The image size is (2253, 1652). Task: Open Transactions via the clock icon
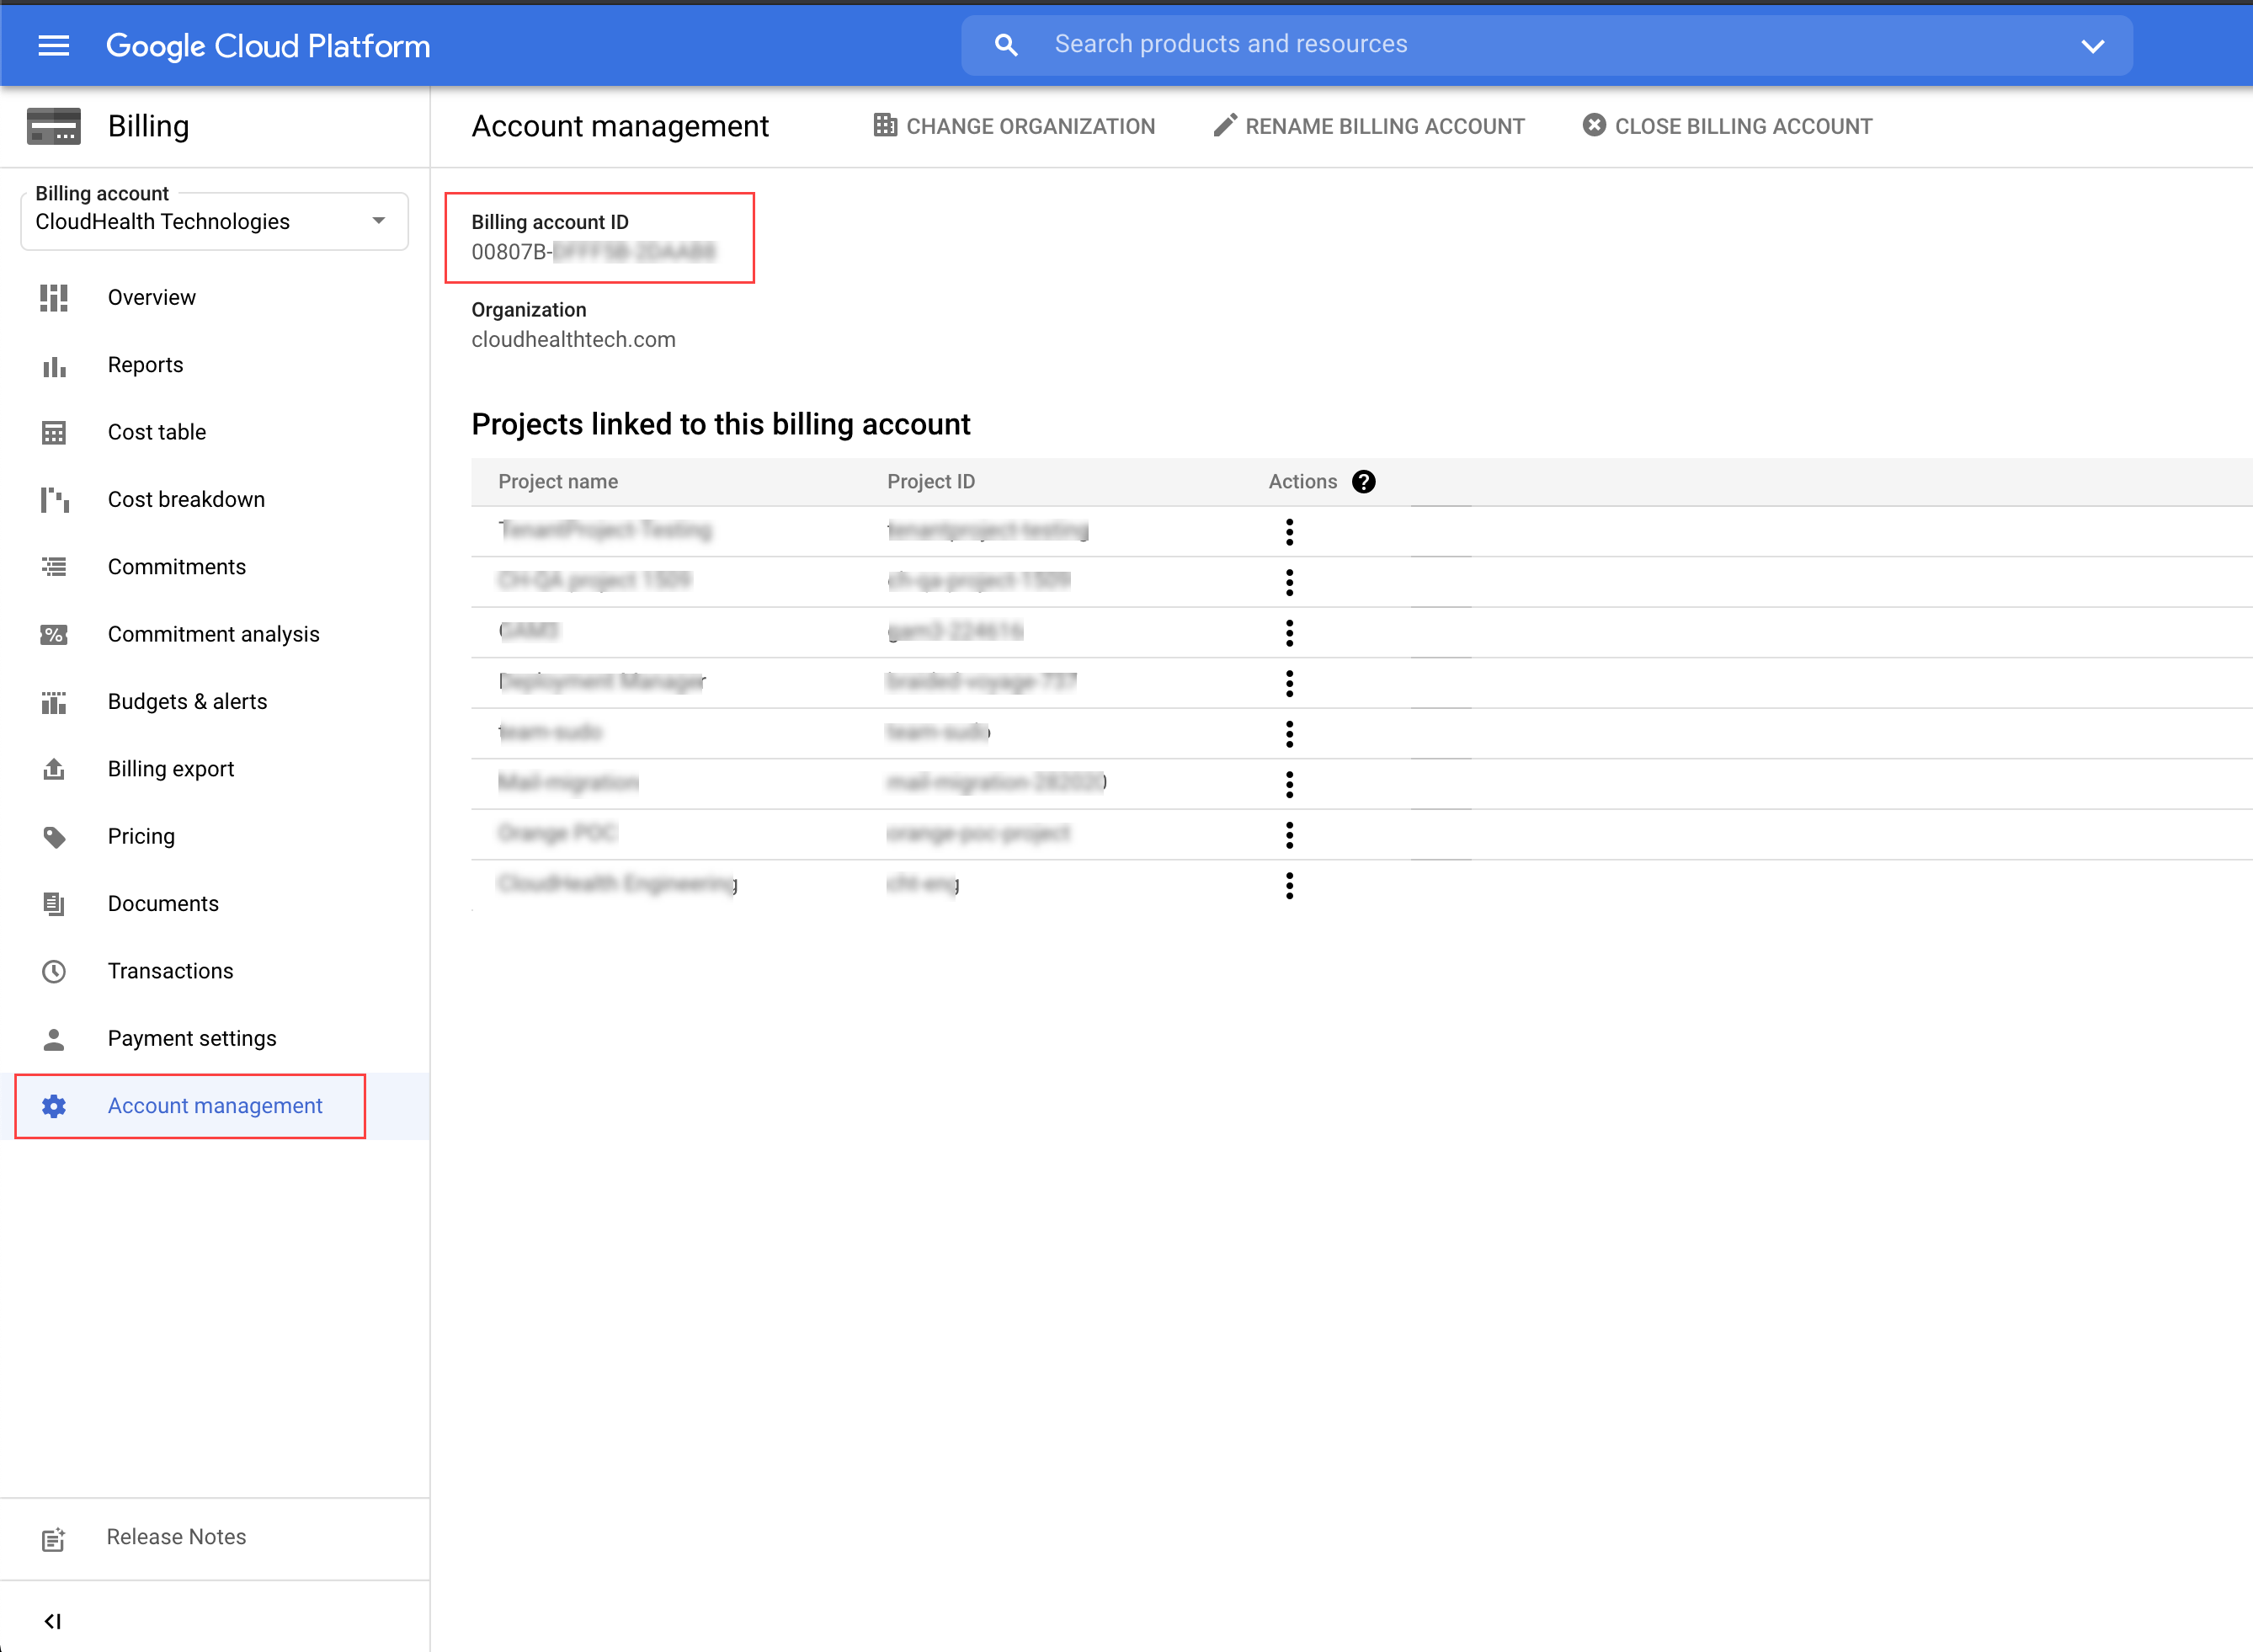pyautogui.click(x=53, y=970)
